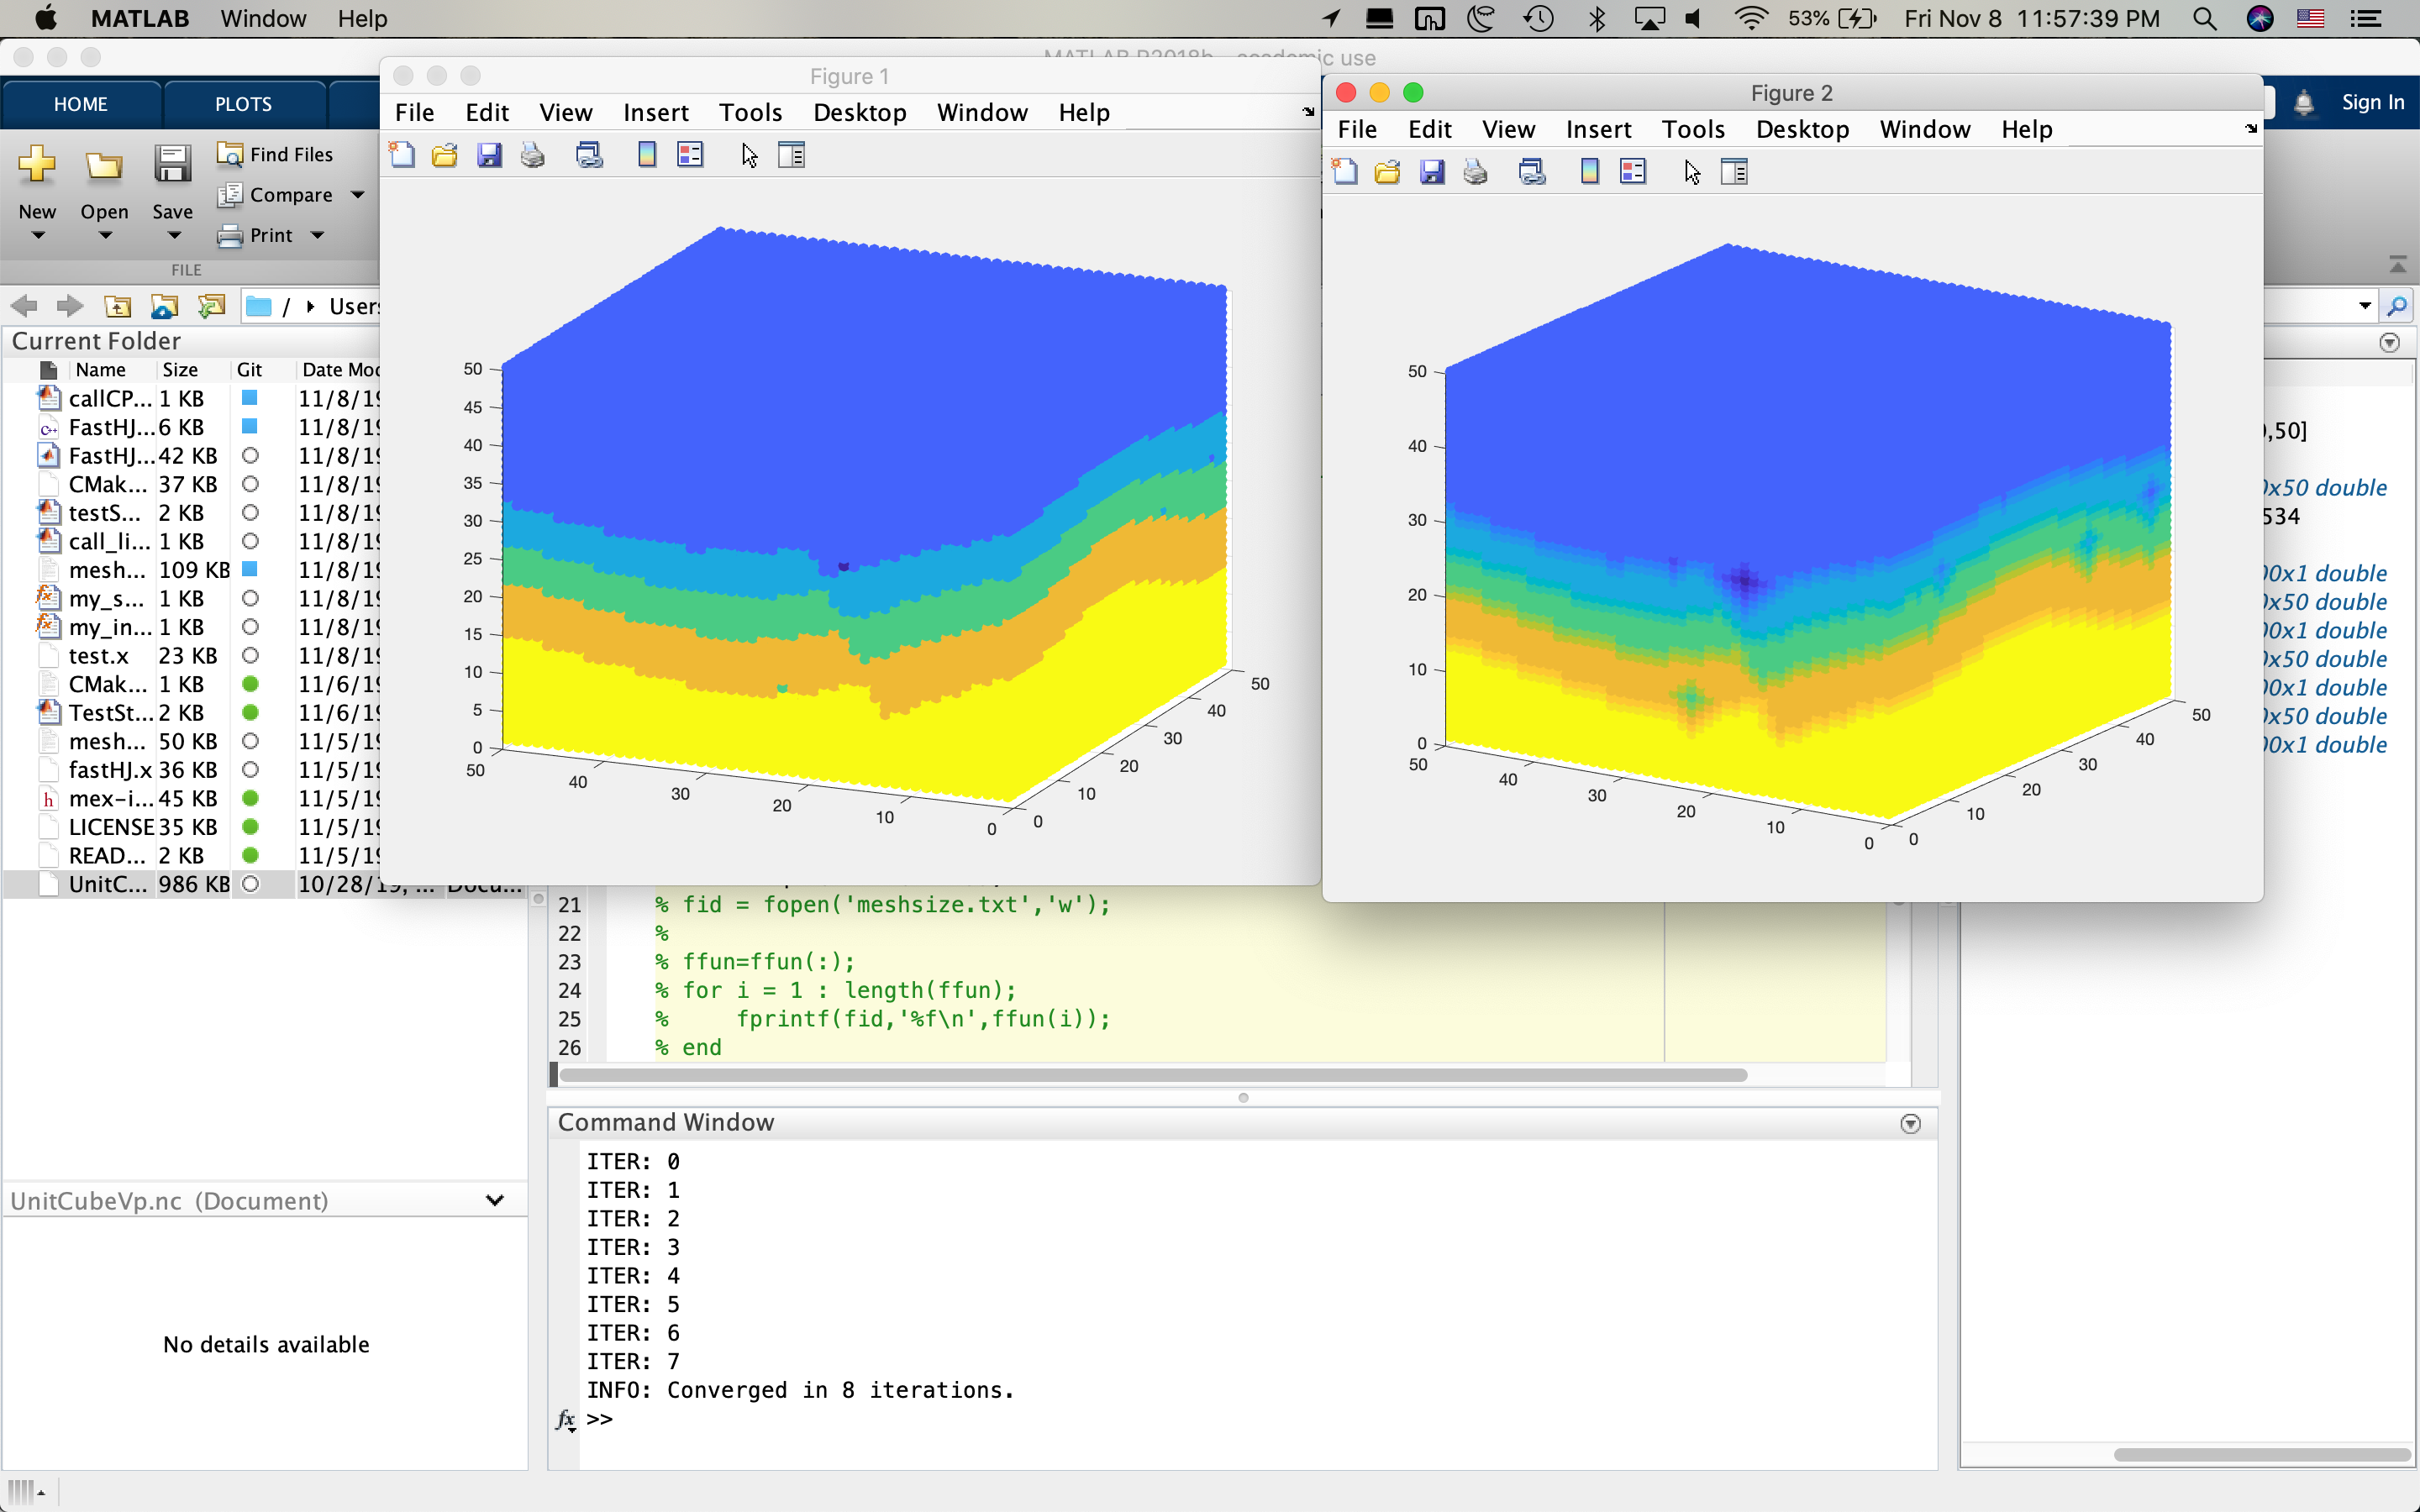Viewport: 2420px width, 1512px height.
Task: Click green Git status dot for LICENSE
Action: click(x=250, y=827)
